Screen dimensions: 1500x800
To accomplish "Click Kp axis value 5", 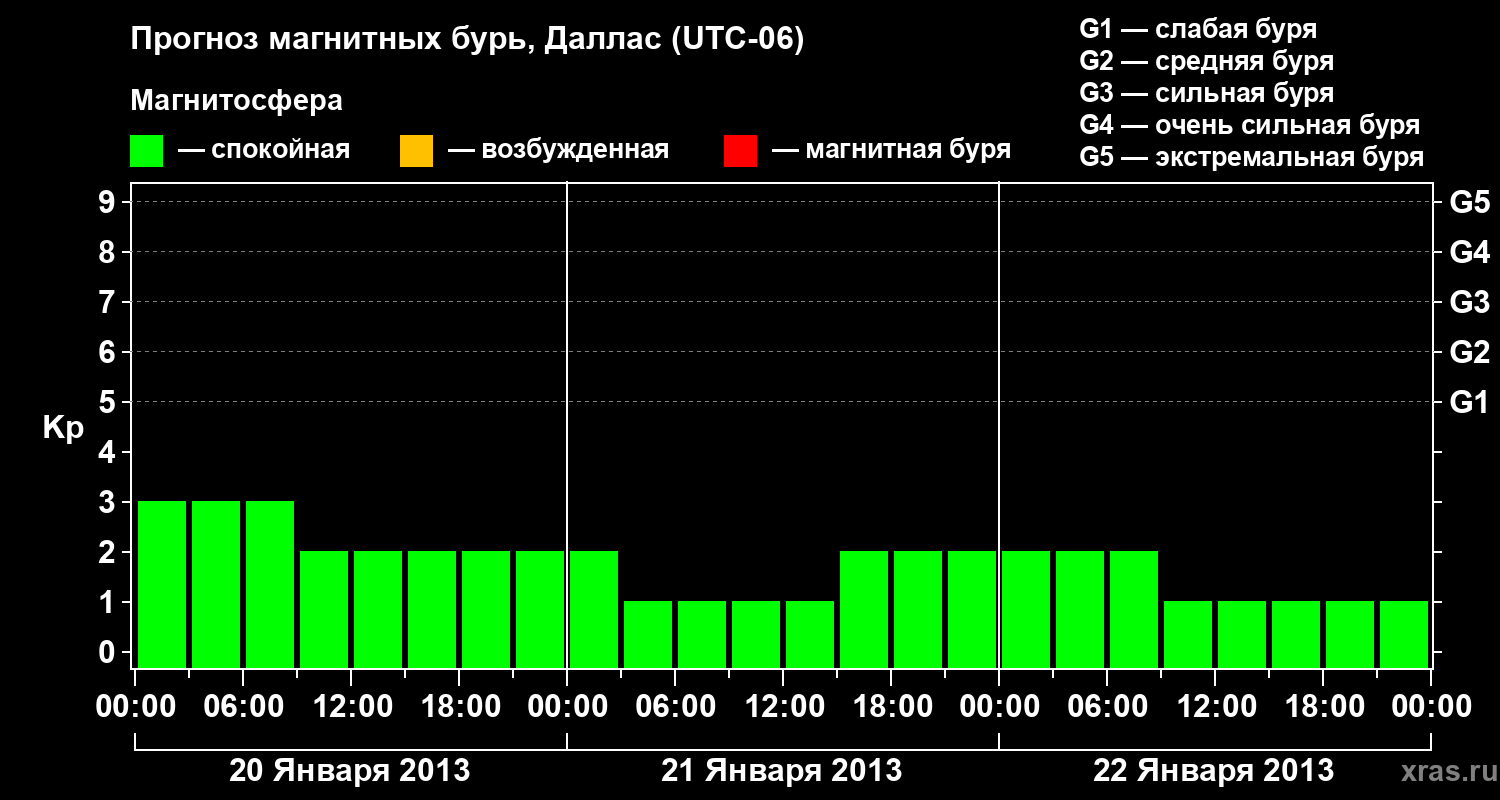I will pos(108,402).
